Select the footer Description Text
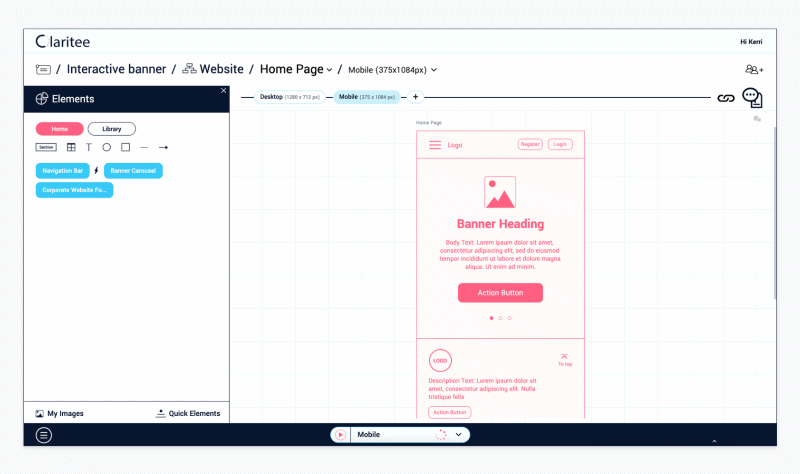Viewport: 800px width, 474px height. [x=483, y=389]
